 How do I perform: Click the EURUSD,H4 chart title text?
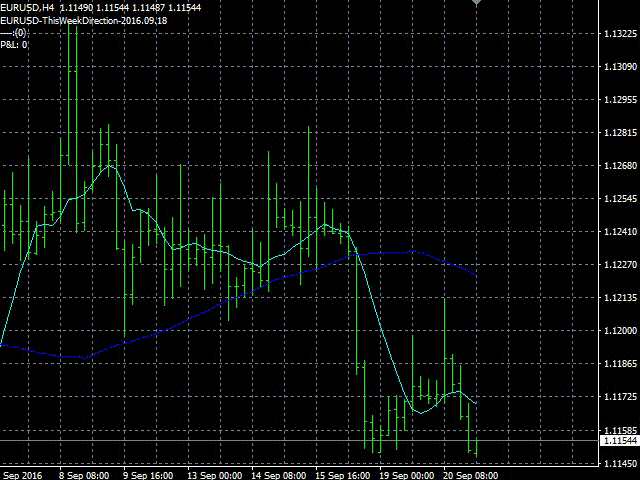click(x=28, y=8)
